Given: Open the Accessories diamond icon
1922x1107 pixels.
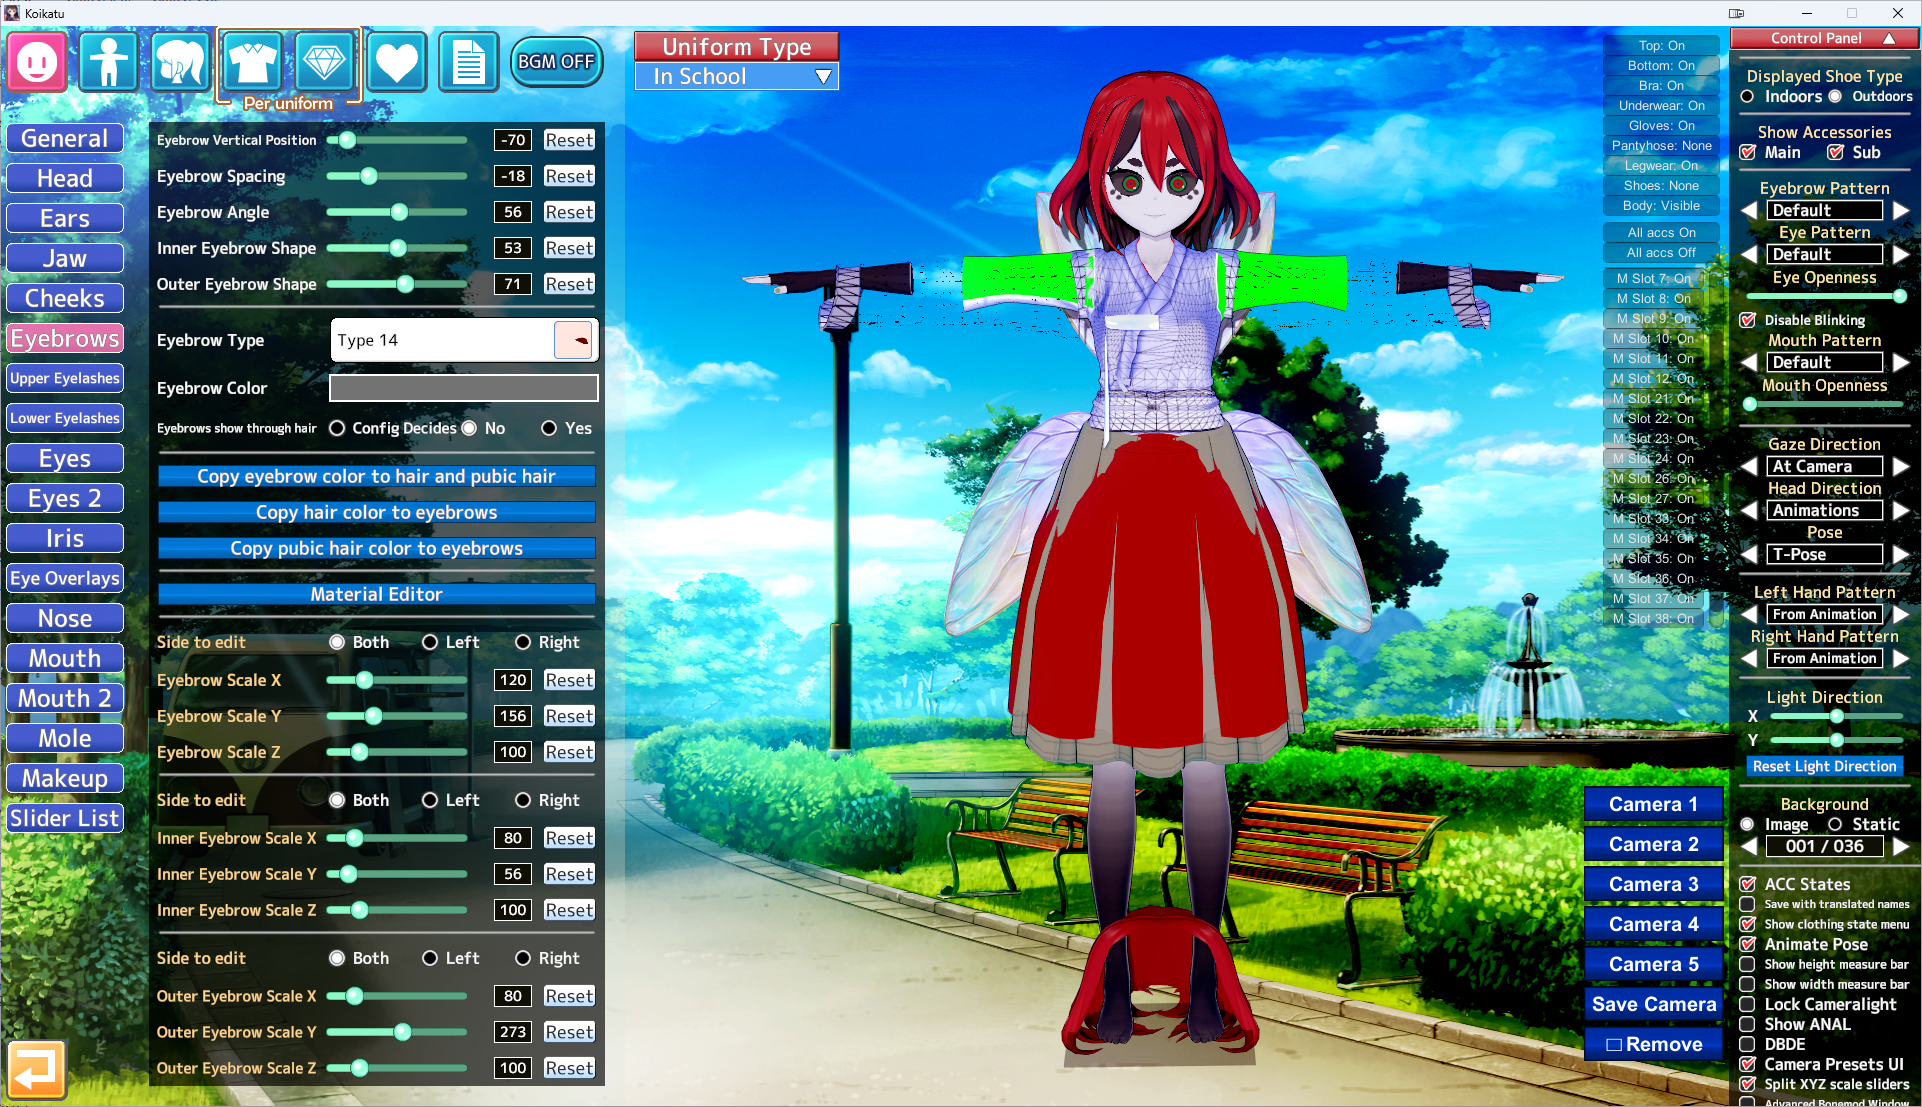Looking at the screenshot, I should [324, 62].
